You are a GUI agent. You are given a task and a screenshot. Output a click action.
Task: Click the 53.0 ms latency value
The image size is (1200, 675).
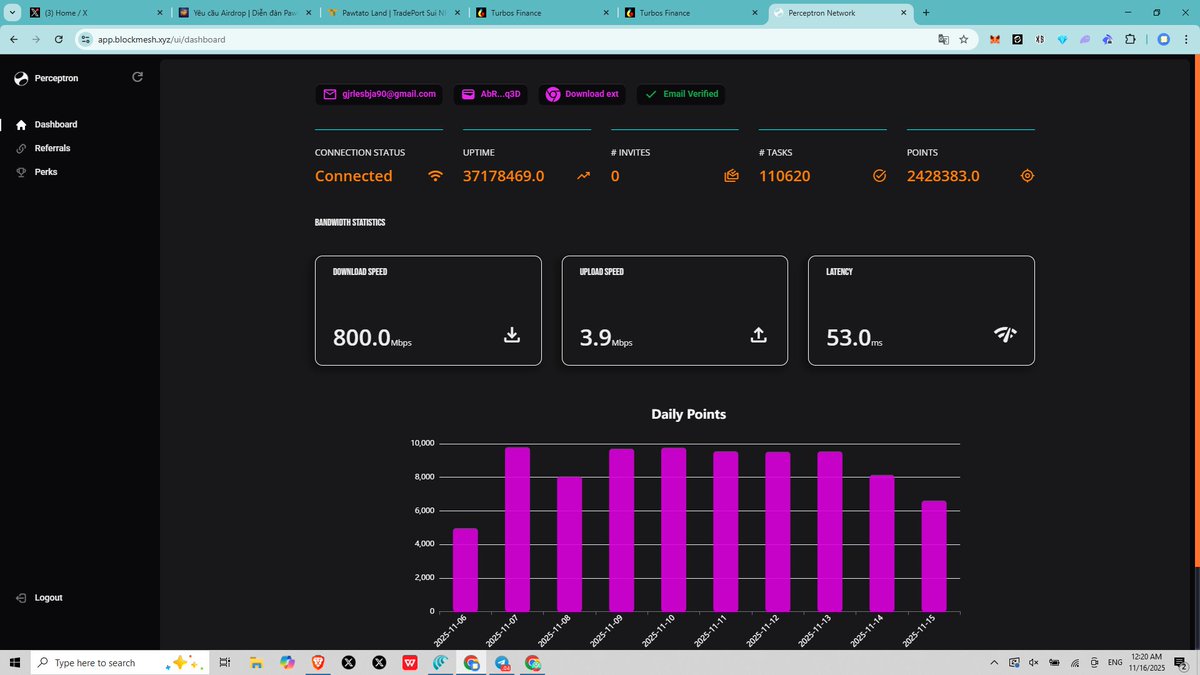pos(855,338)
